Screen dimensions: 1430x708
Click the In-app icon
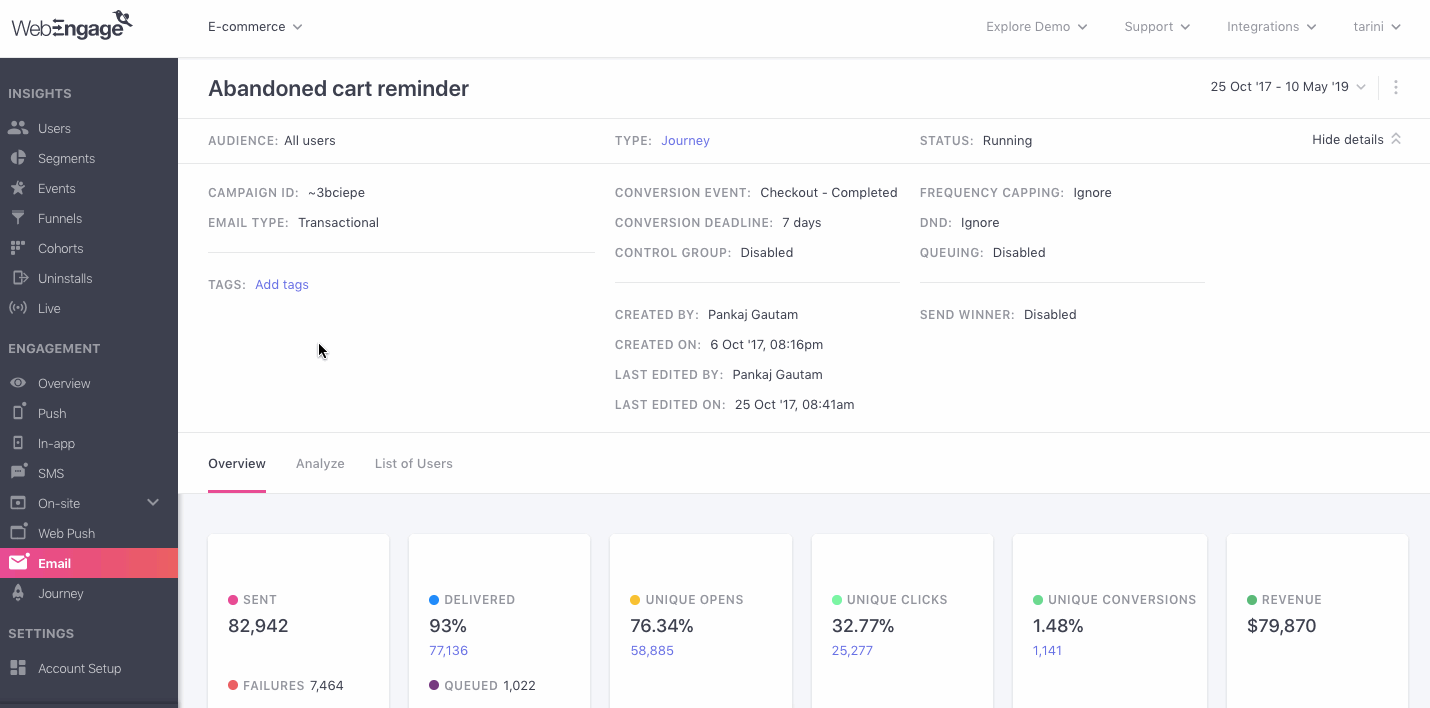coord(18,443)
